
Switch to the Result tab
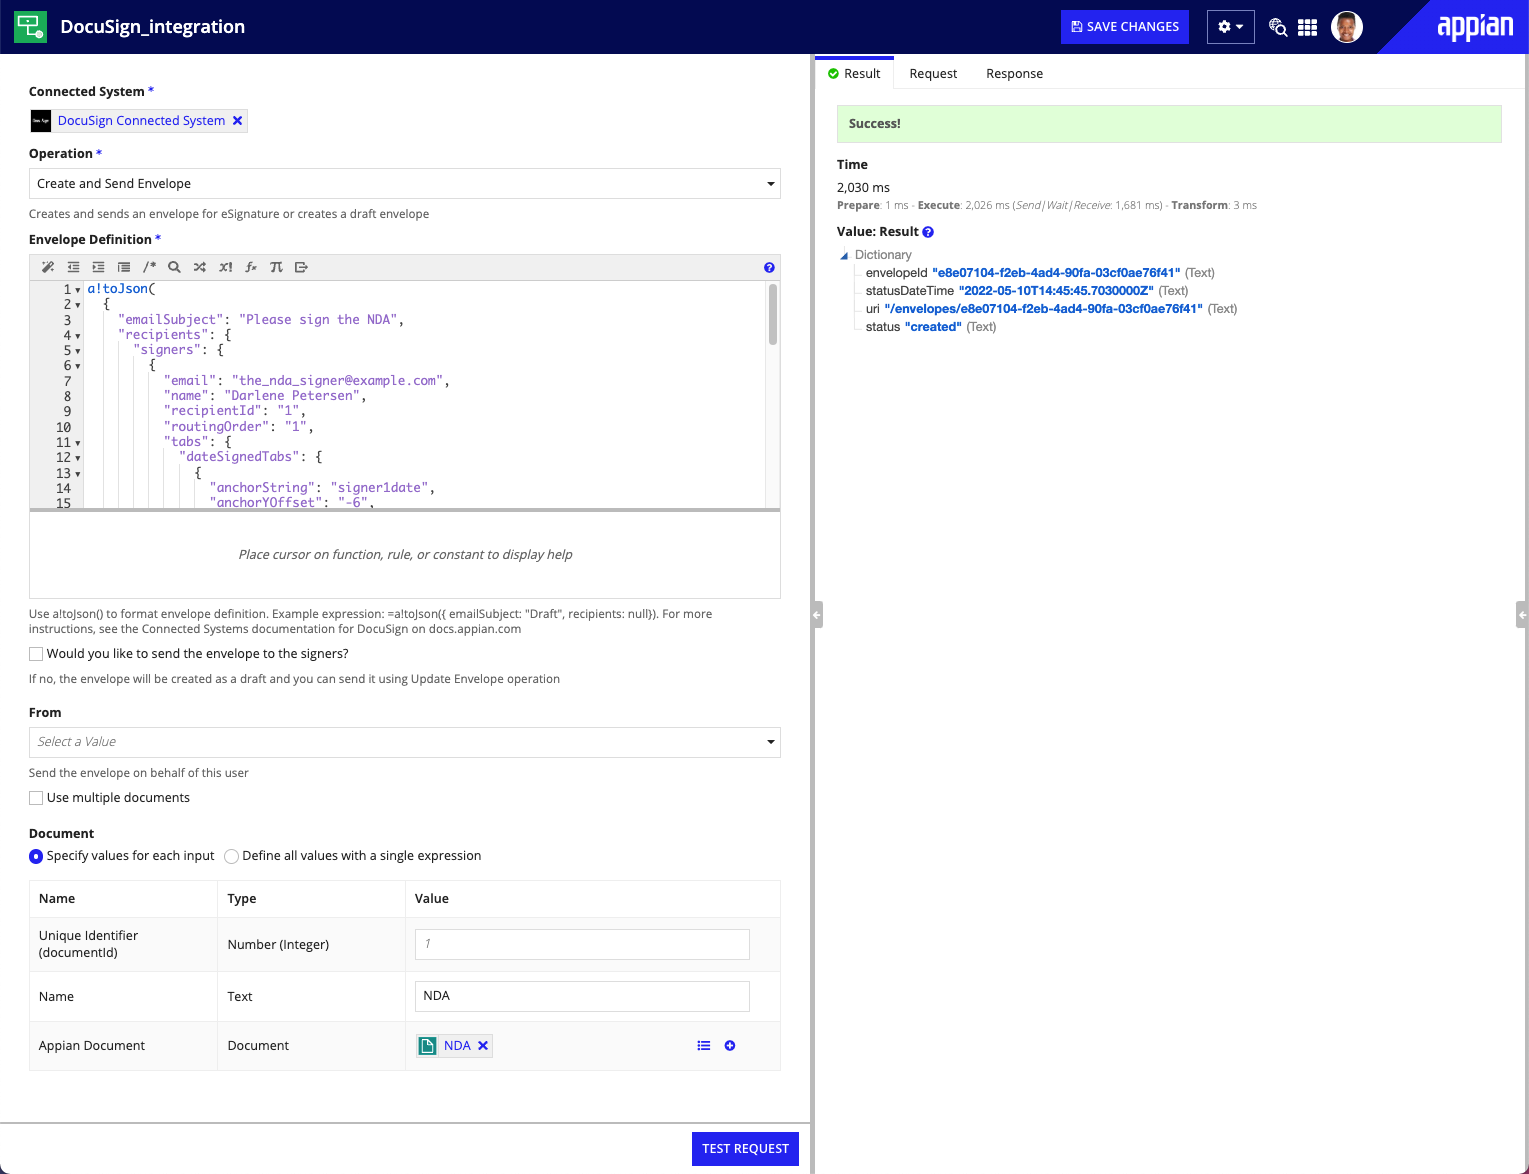point(854,74)
